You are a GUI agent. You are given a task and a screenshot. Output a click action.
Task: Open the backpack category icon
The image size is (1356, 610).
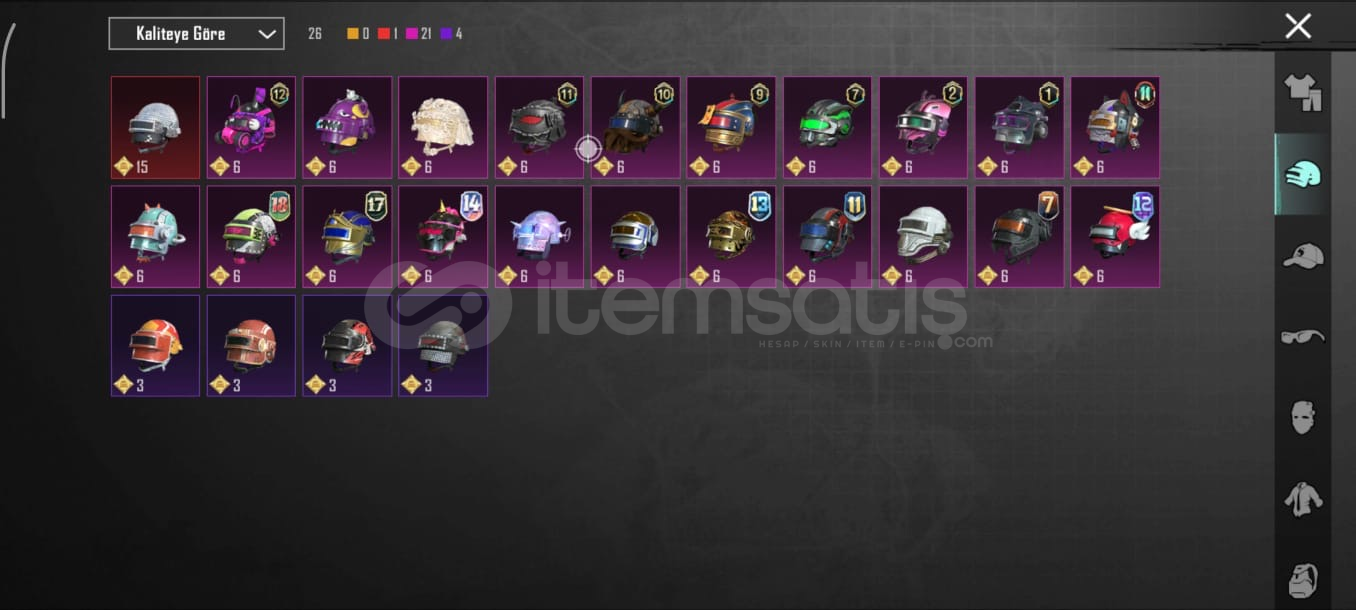click(x=1303, y=580)
